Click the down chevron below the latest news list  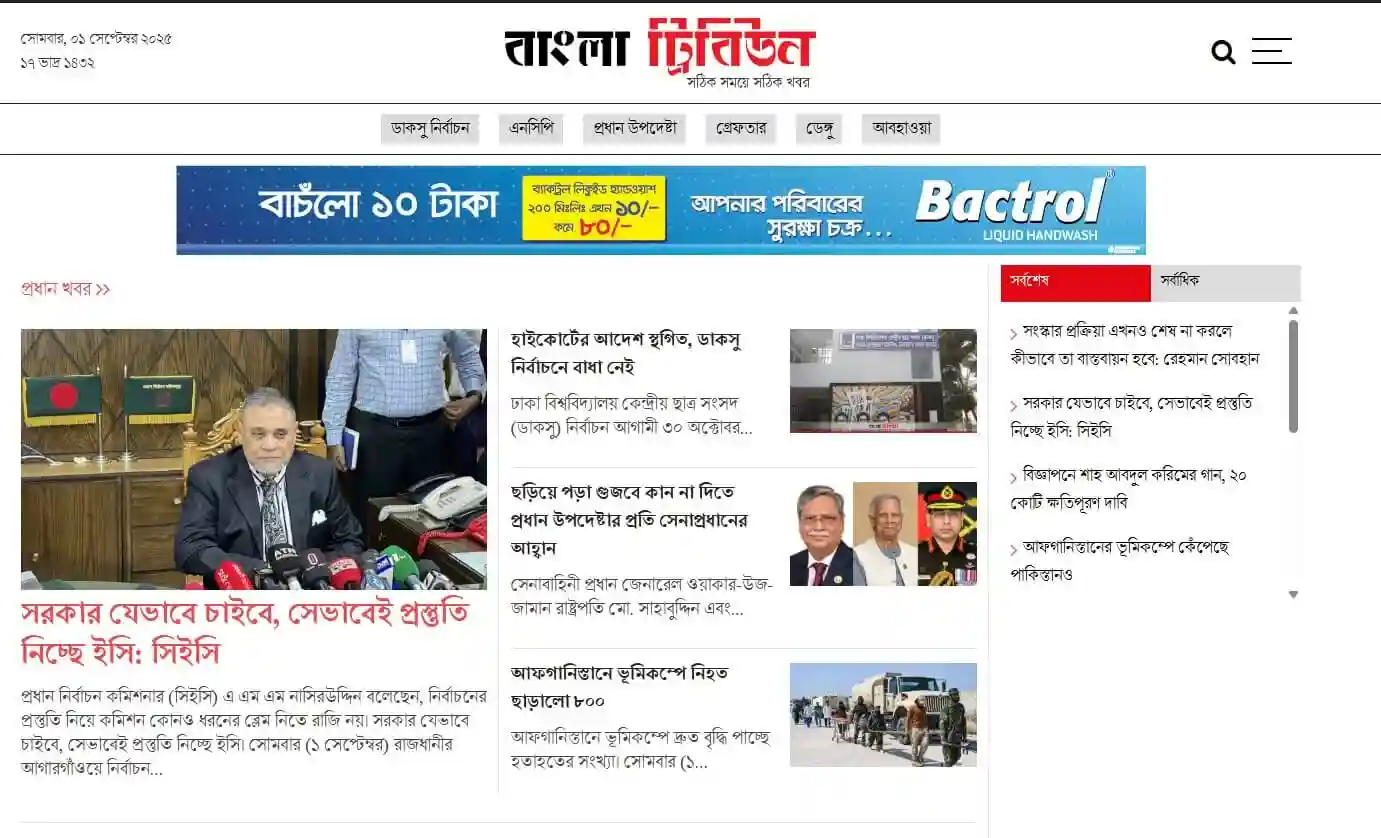coord(1294,594)
